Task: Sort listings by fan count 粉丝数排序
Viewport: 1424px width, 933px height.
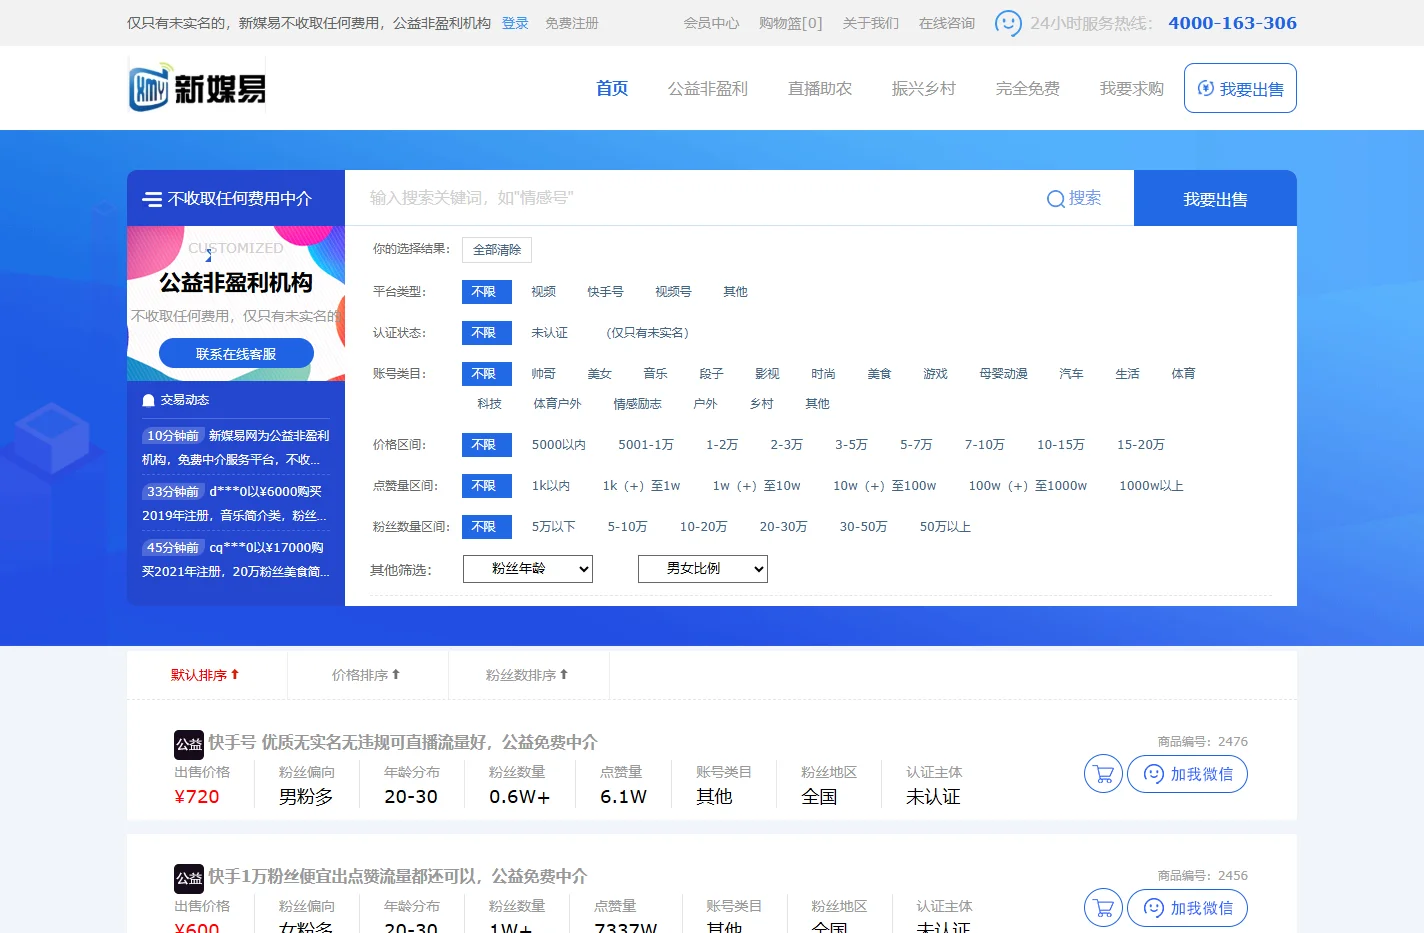Action: click(527, 675)
